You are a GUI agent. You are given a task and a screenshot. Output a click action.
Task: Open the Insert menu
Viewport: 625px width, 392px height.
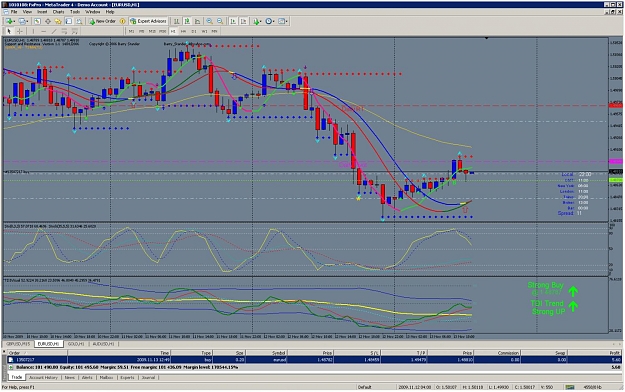tap(42, 12)
